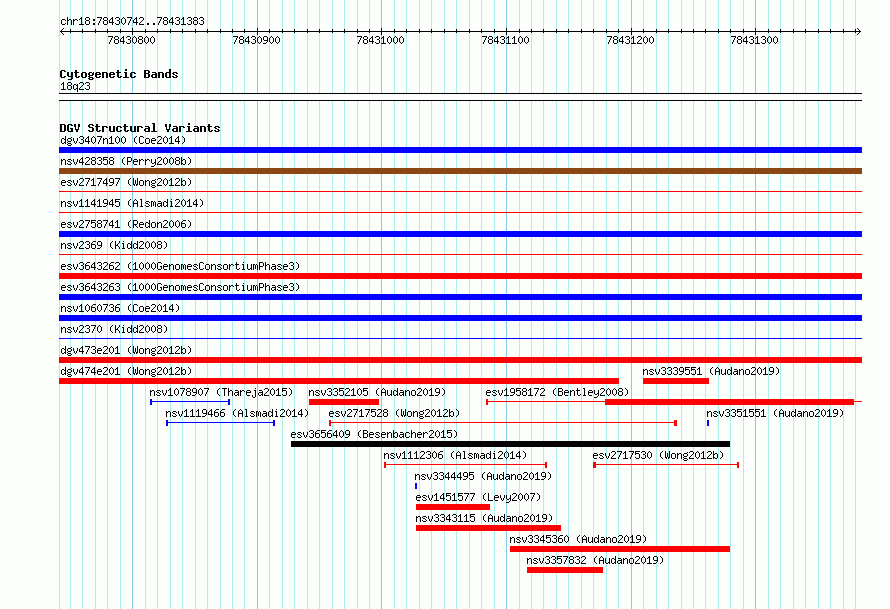Select the red esv3643262 variant bar

[x=460, y=276]
